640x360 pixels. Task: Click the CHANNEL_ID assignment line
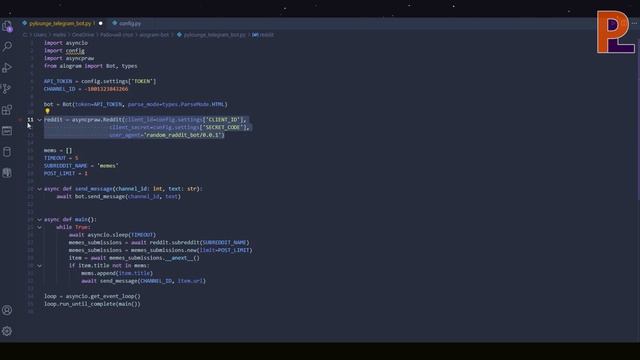click(86, 89)
